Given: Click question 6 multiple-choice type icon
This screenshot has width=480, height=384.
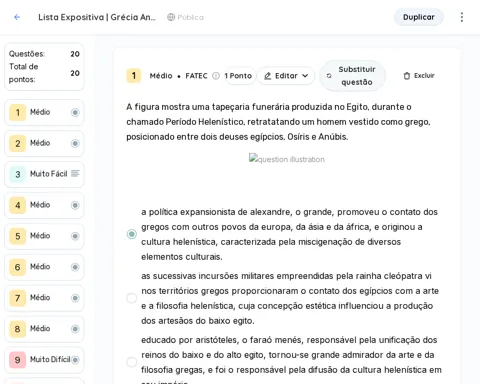Looking at the screenshot, I should (75, 267).
